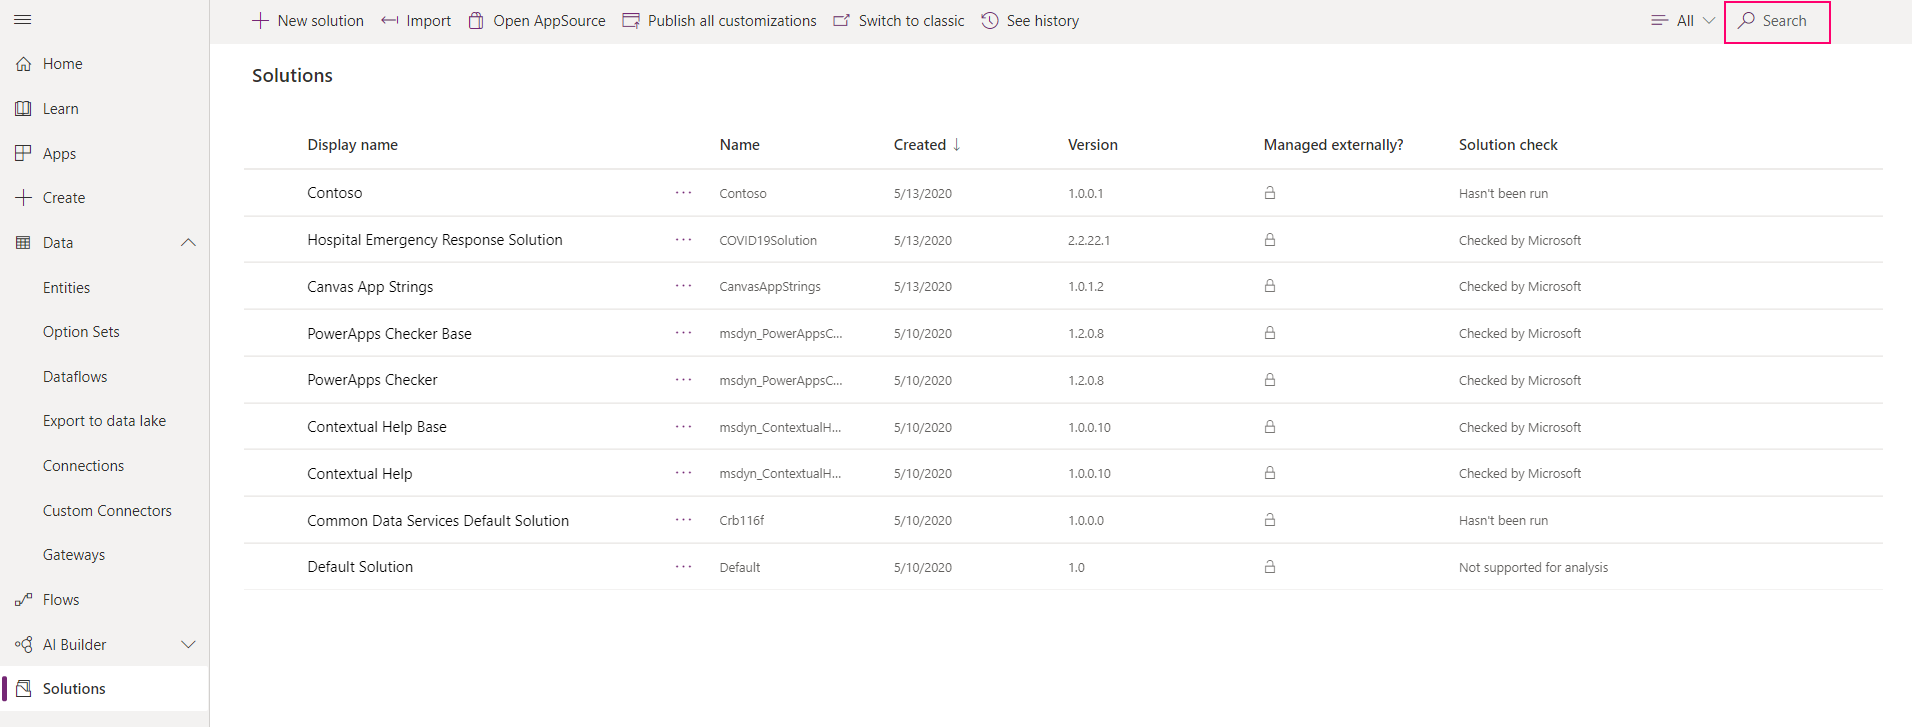Click Switch to classic
Image resolution: width=1912 pixels, height=727 pixels.
coord(899,21)
